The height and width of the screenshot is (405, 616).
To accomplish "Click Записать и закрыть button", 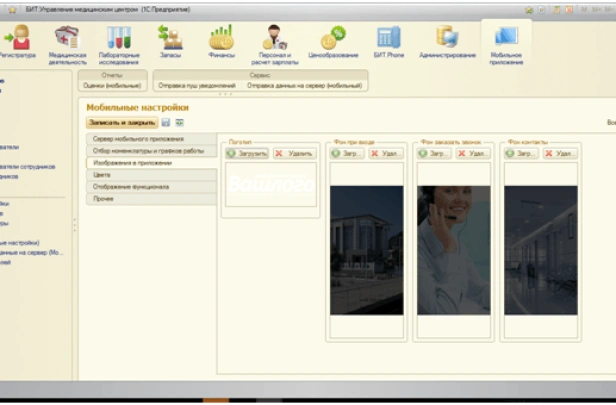I will coord(121,122).
